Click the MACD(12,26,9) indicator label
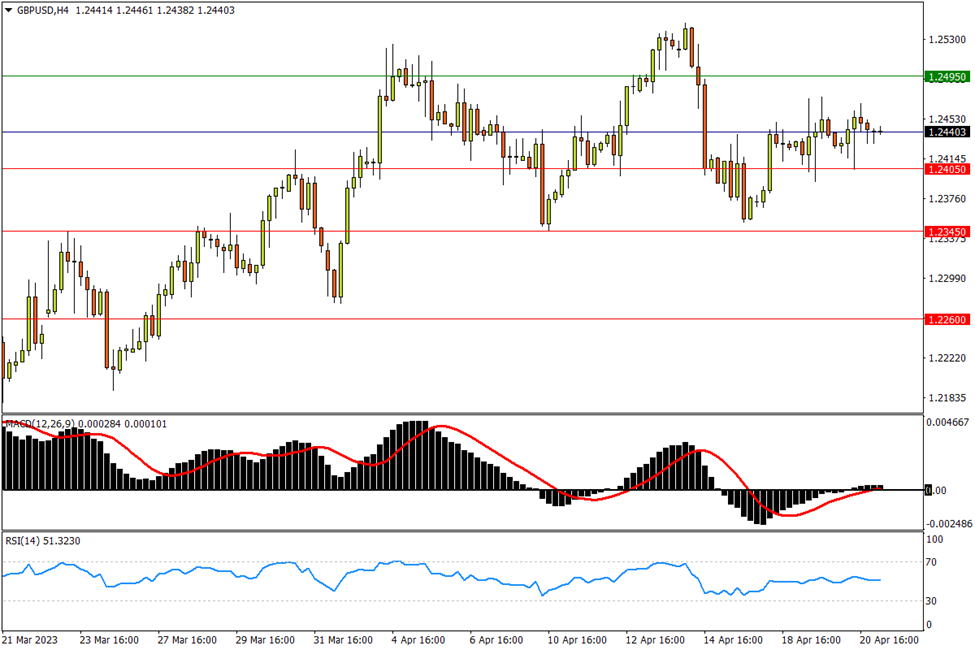The image size is (975, 650). click(x=45, y=424)
